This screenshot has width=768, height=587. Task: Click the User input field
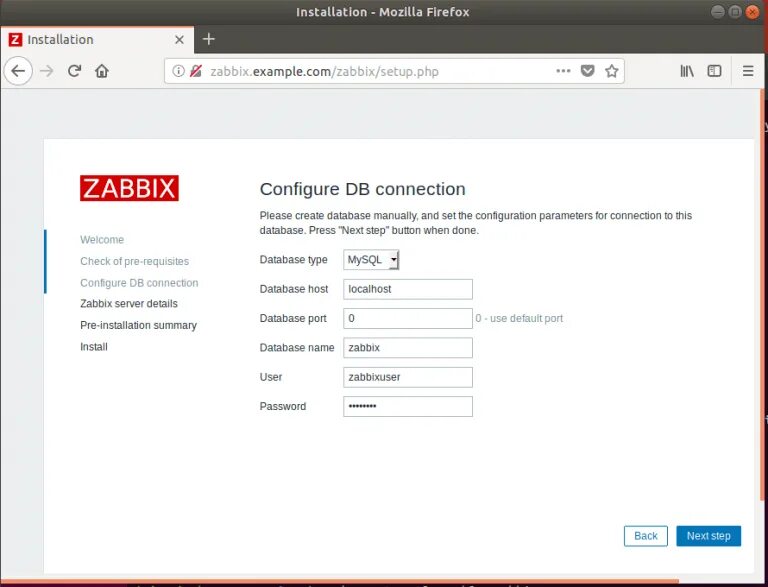pyautogui.click(x=408, y=377)
